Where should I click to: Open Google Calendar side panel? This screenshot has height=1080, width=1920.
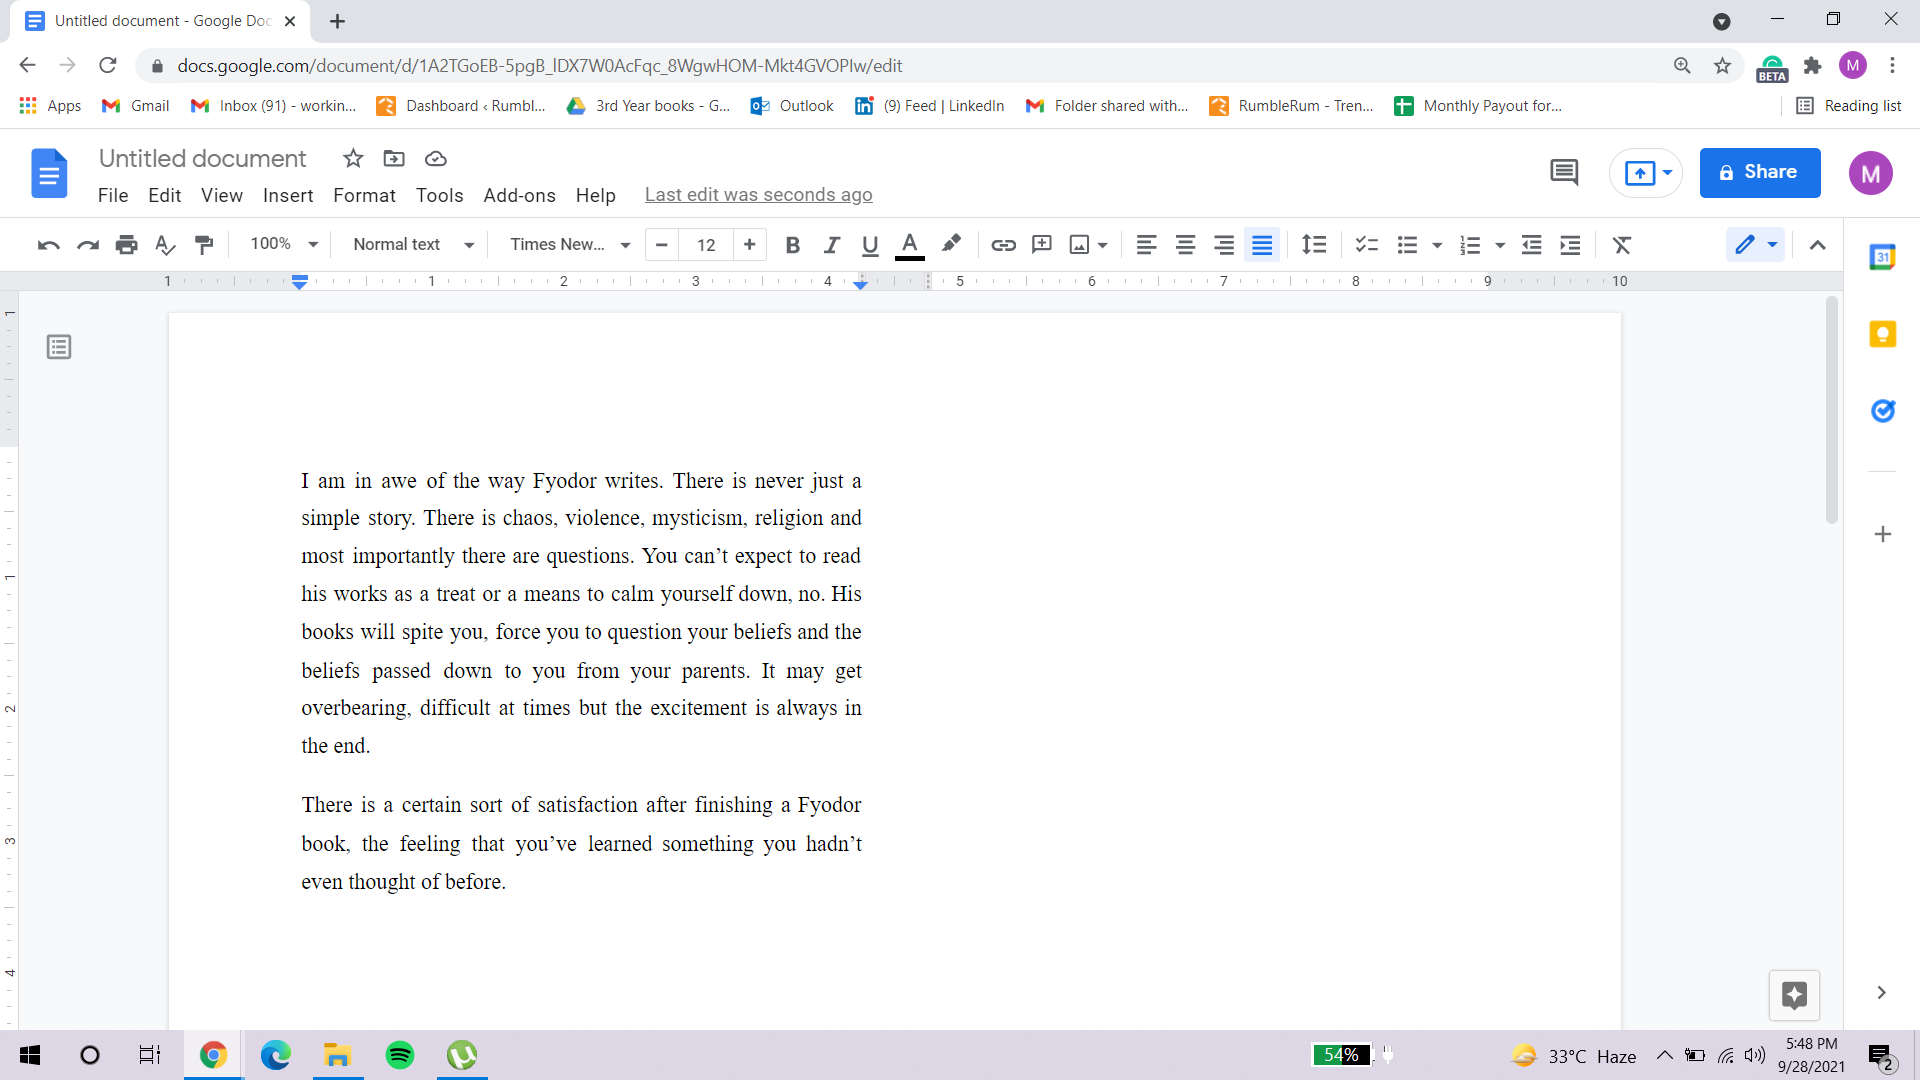coord(1882,257)
